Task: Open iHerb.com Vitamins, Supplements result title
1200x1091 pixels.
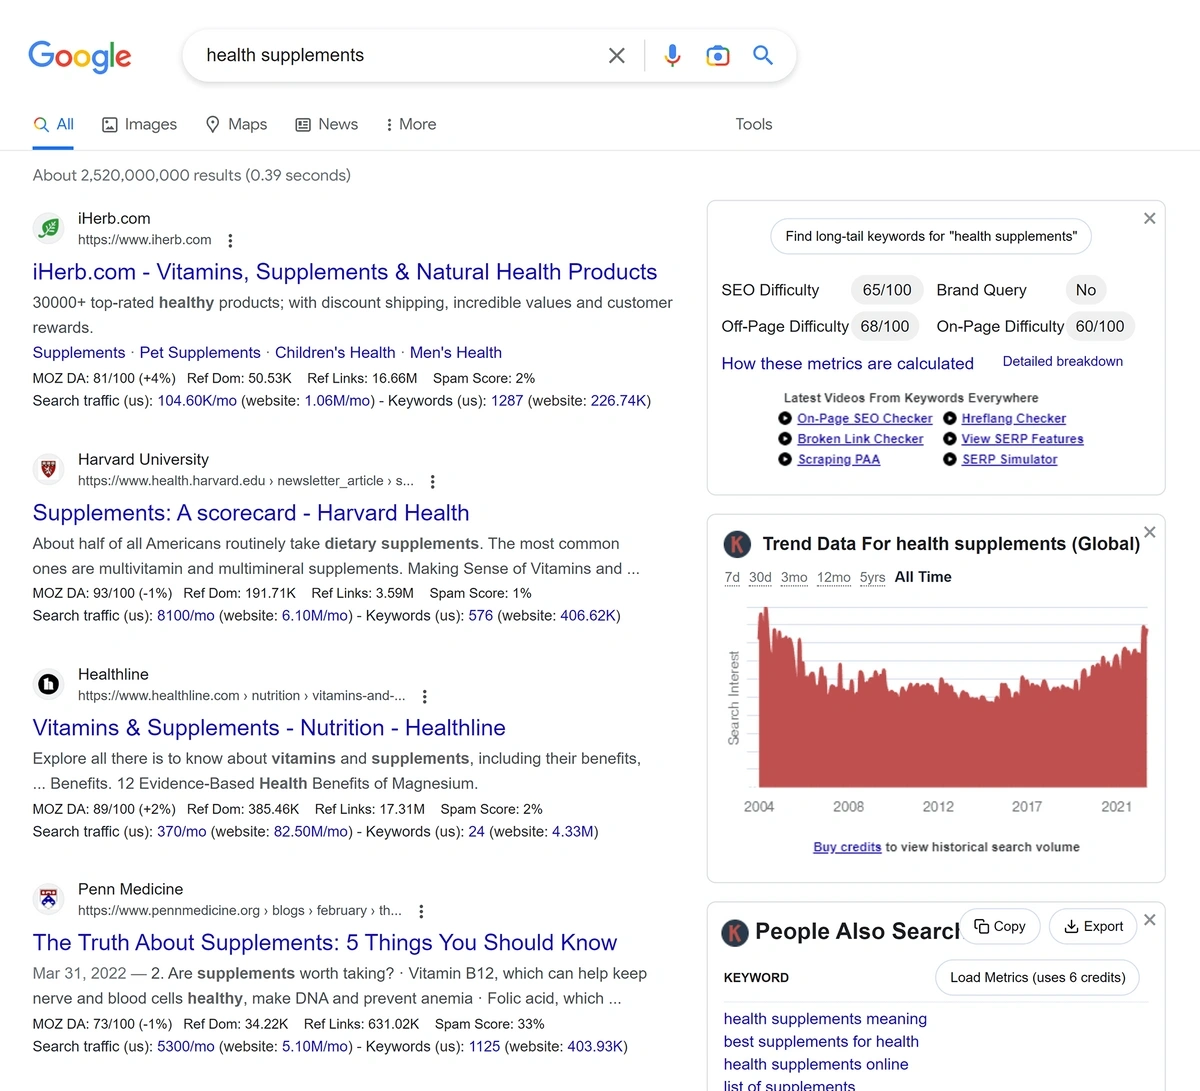Action: pyautogui.click(x=345, y=272)
